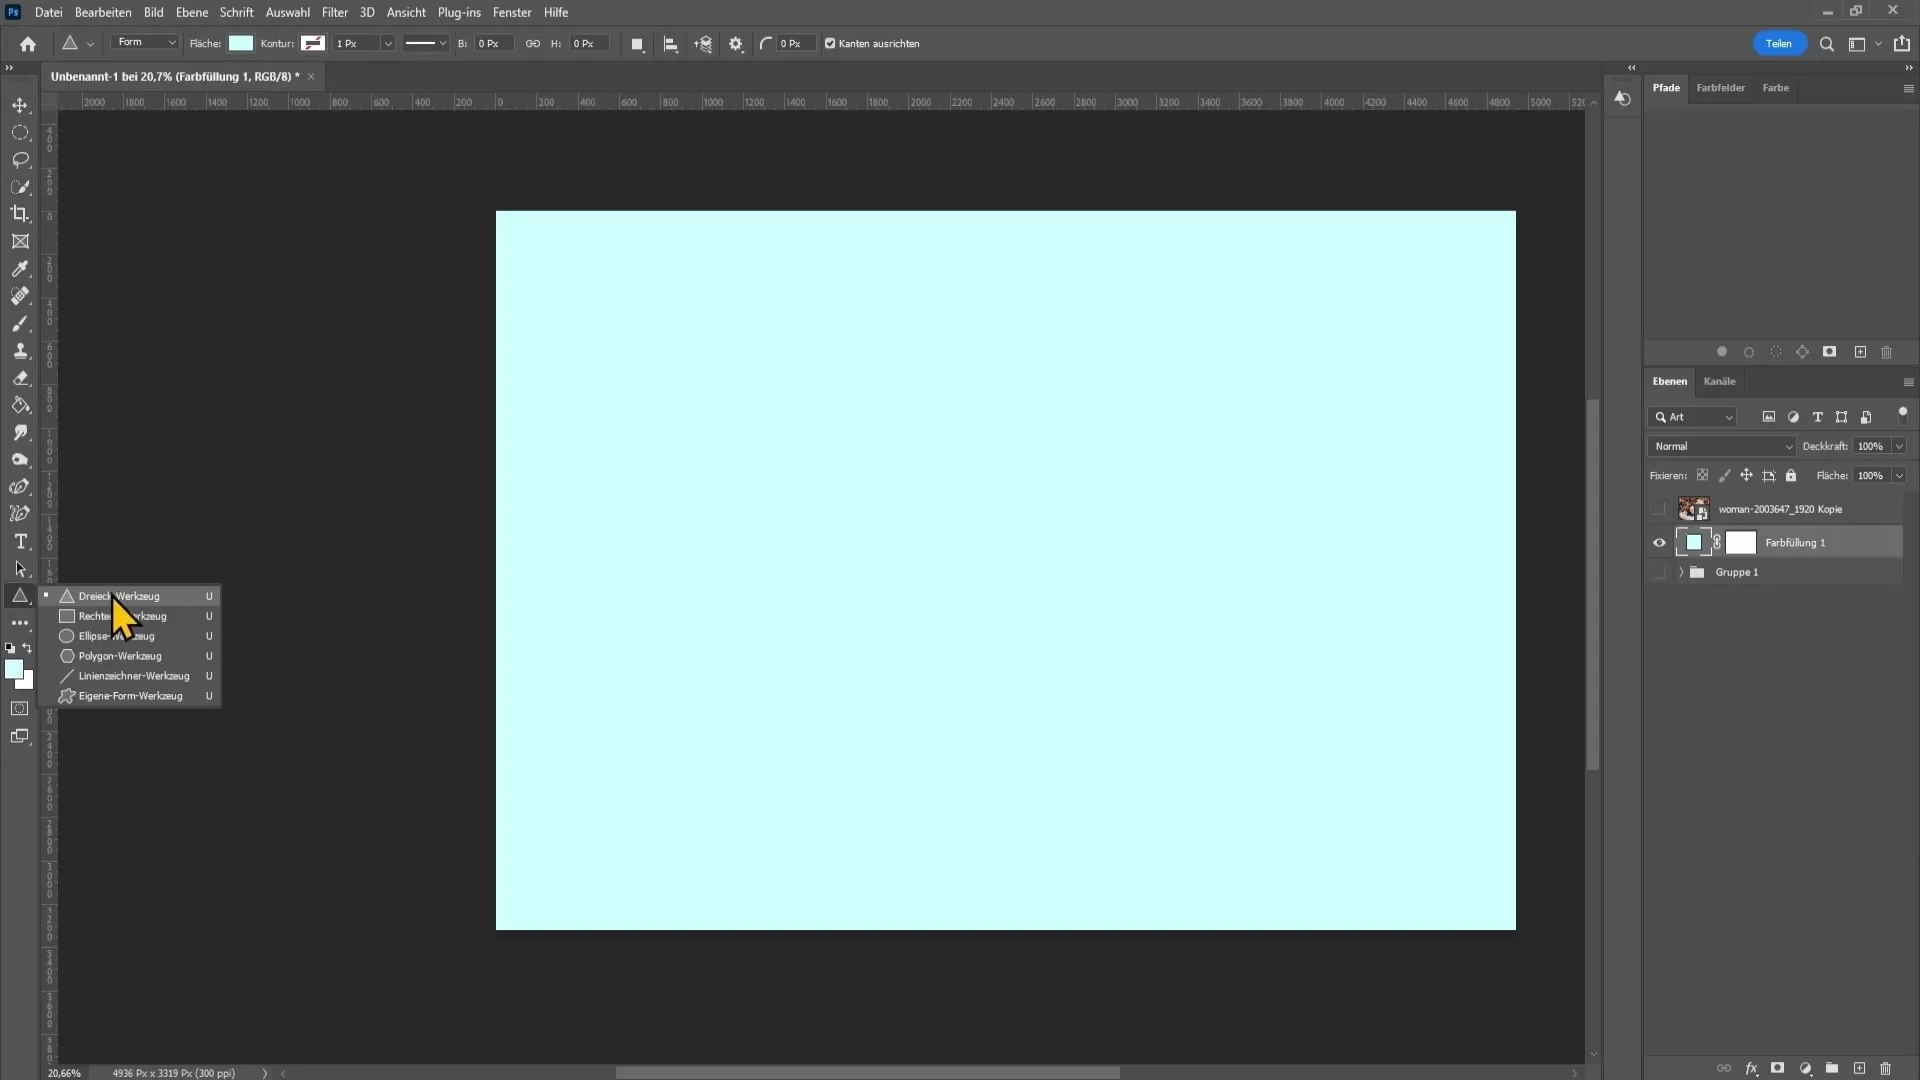Show the Gruppe 1 layer group
Image resolution: width=1920 pixels, height=1080 pixels.
click(x=1660, y=572)
